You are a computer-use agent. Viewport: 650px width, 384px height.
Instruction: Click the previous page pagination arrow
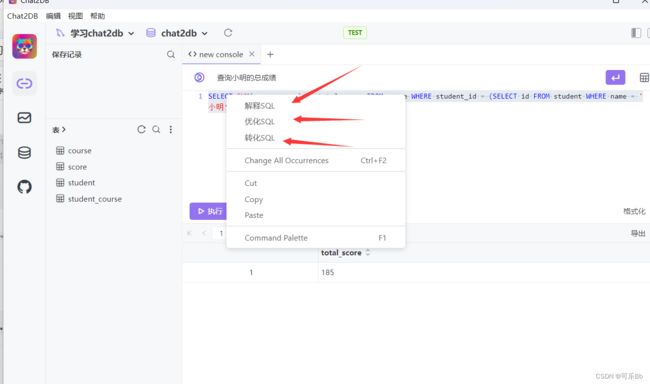204,233
